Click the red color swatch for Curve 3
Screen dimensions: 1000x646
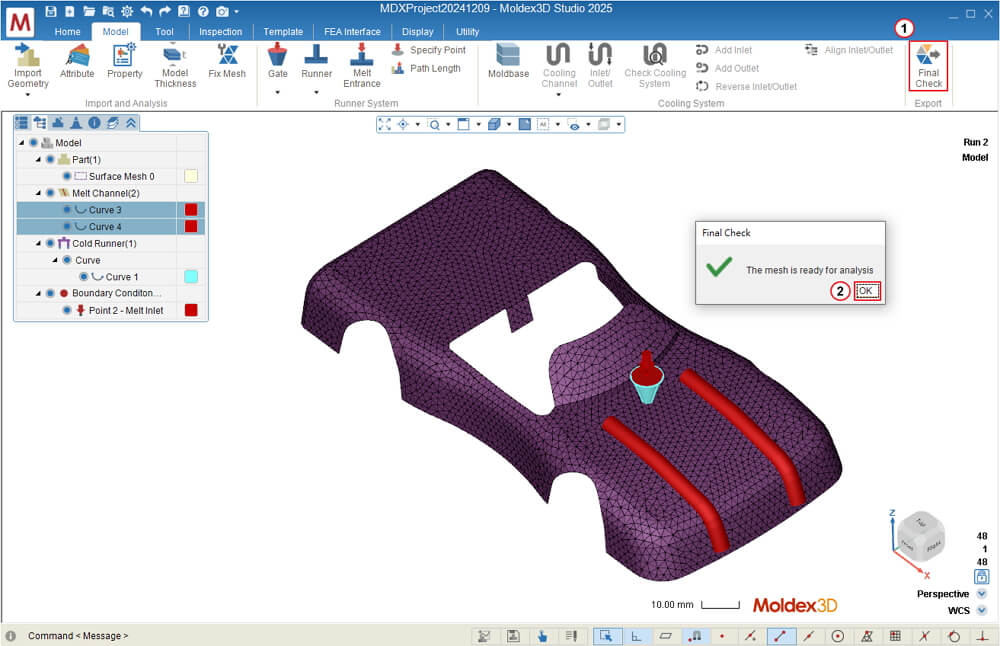[x=191, y=210]
